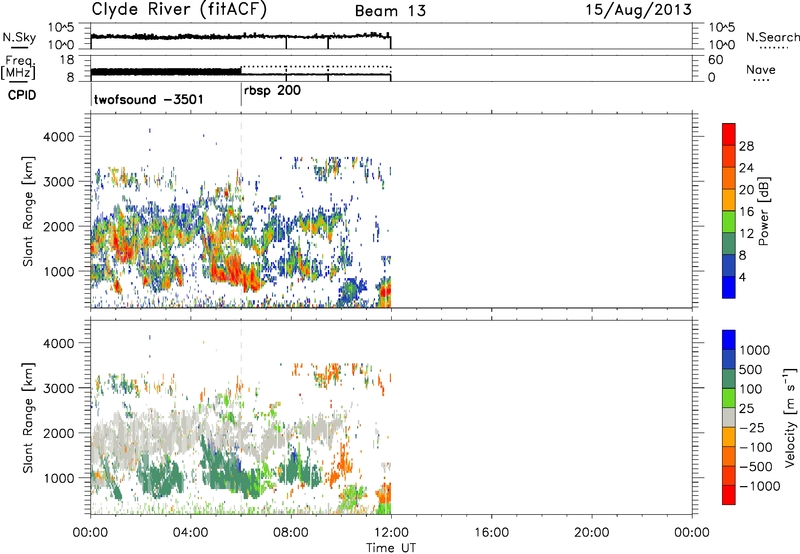Click the 16:00 time axis label

(x=491, y=533)
